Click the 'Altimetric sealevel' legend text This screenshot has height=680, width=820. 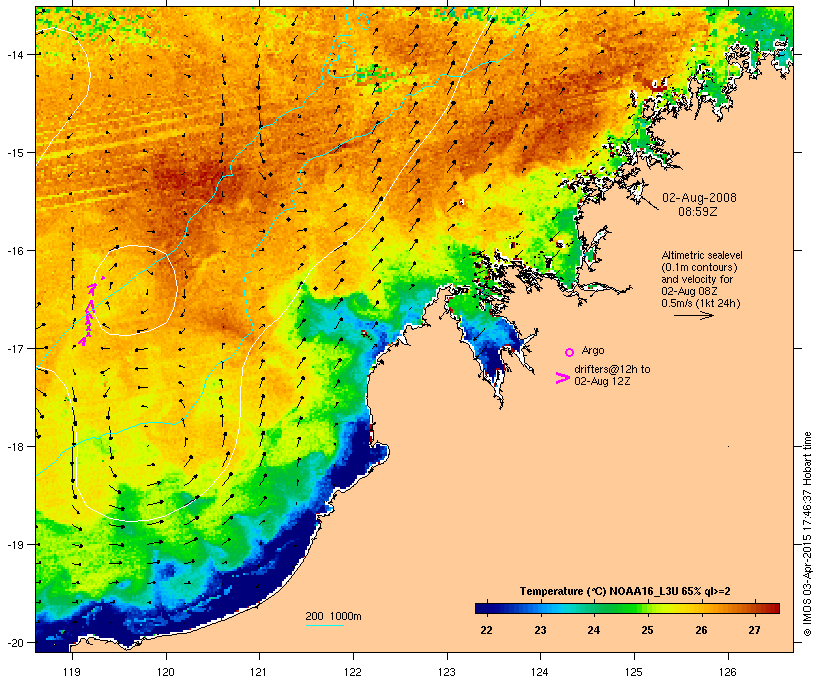tap(702, 255)
